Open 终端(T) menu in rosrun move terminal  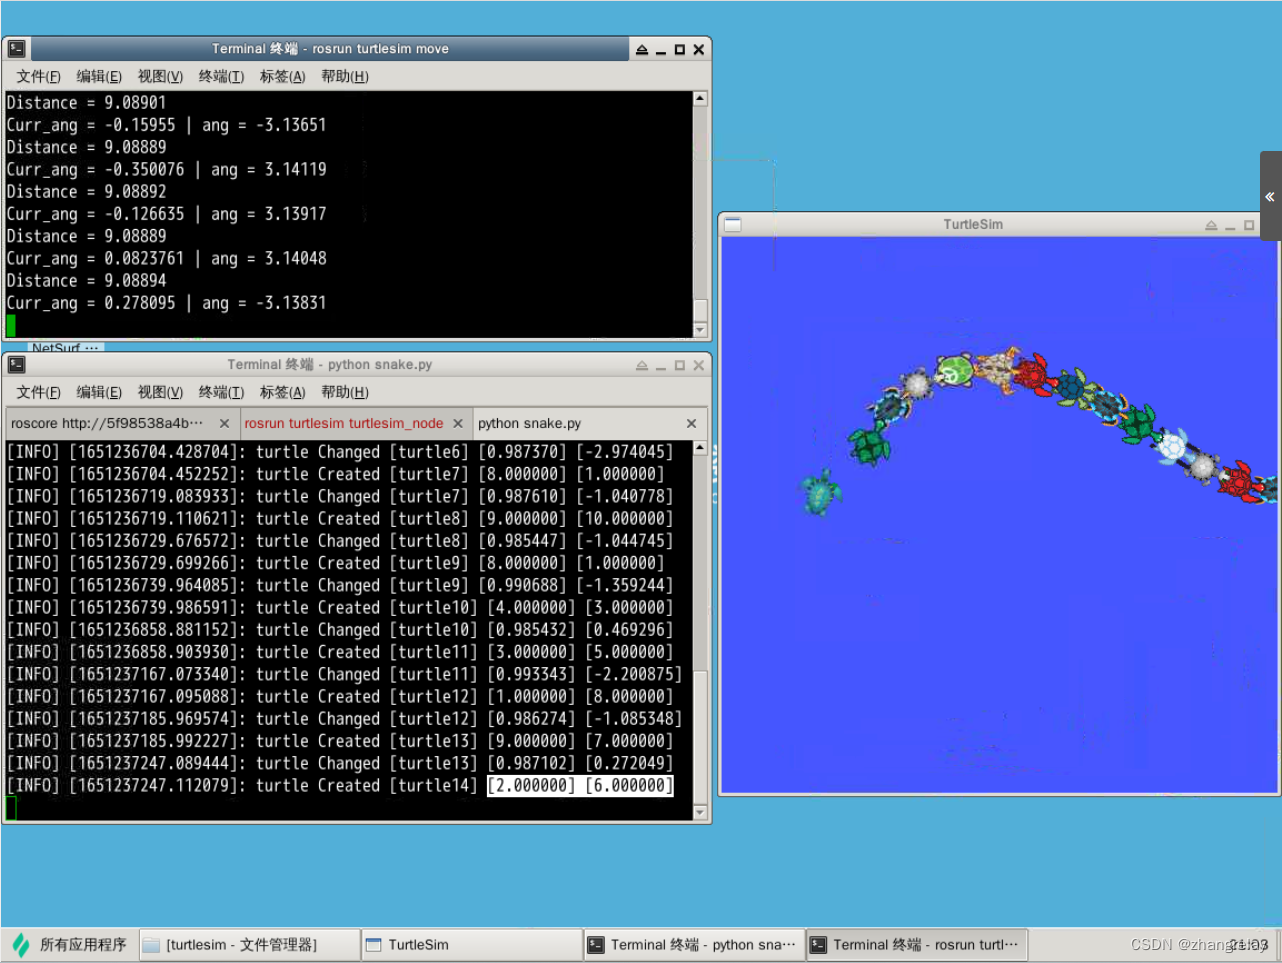point(221,77)
